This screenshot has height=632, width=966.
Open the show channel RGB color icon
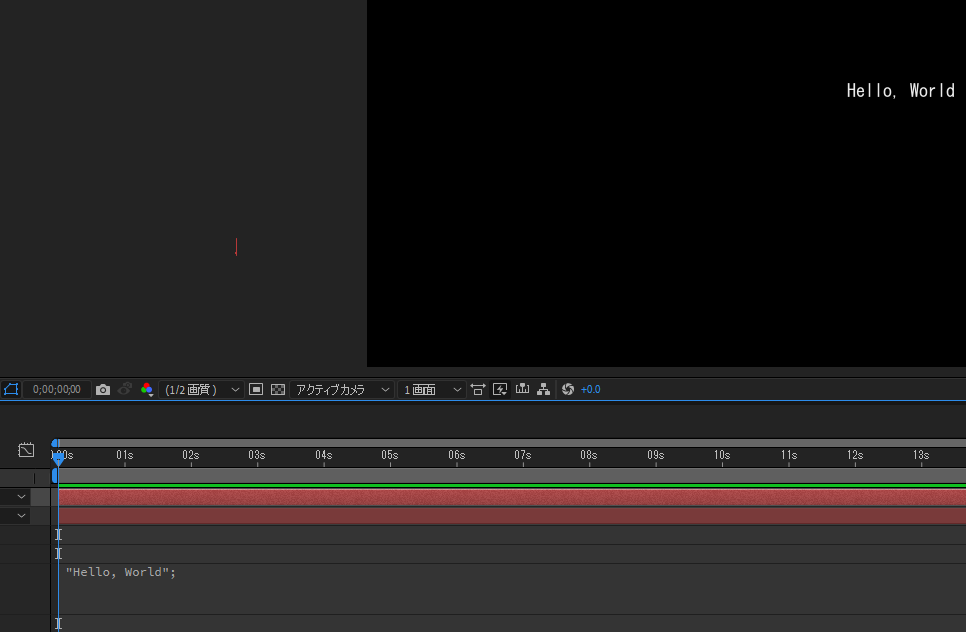tap(147, 389)
